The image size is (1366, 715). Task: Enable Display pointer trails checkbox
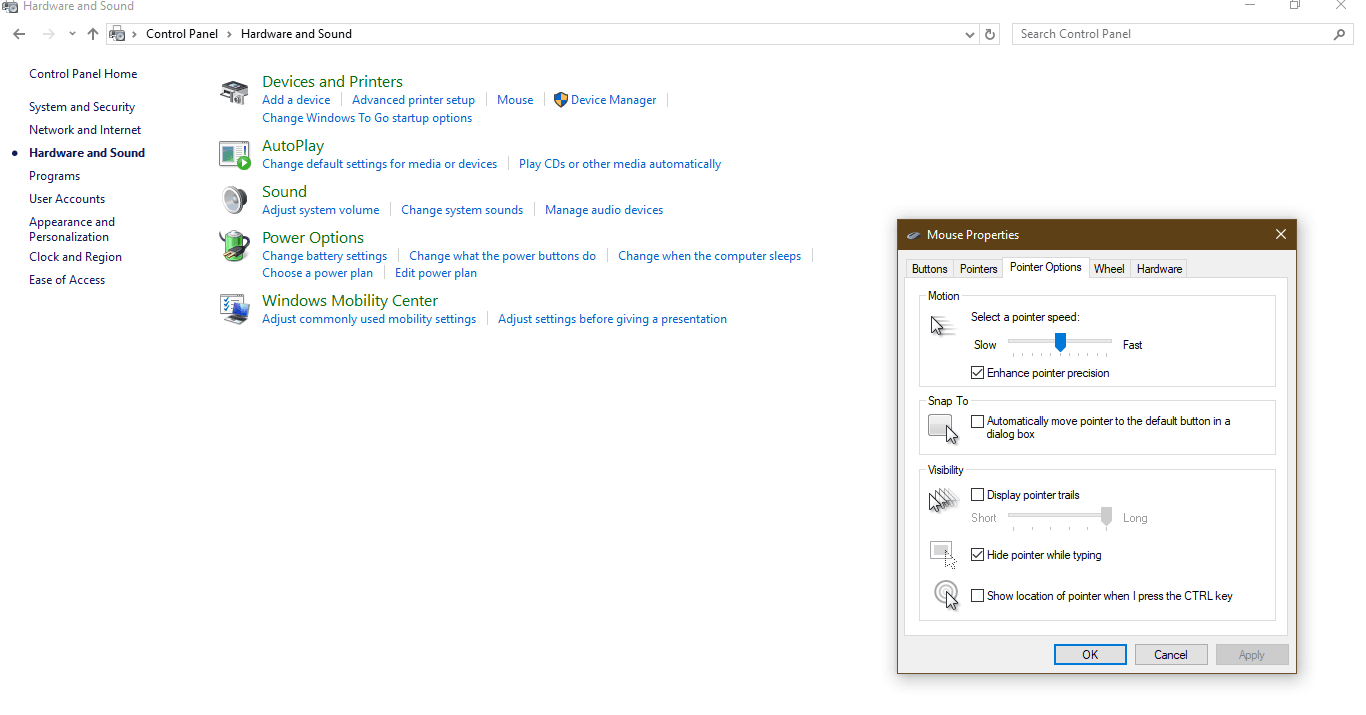point(978,495)
